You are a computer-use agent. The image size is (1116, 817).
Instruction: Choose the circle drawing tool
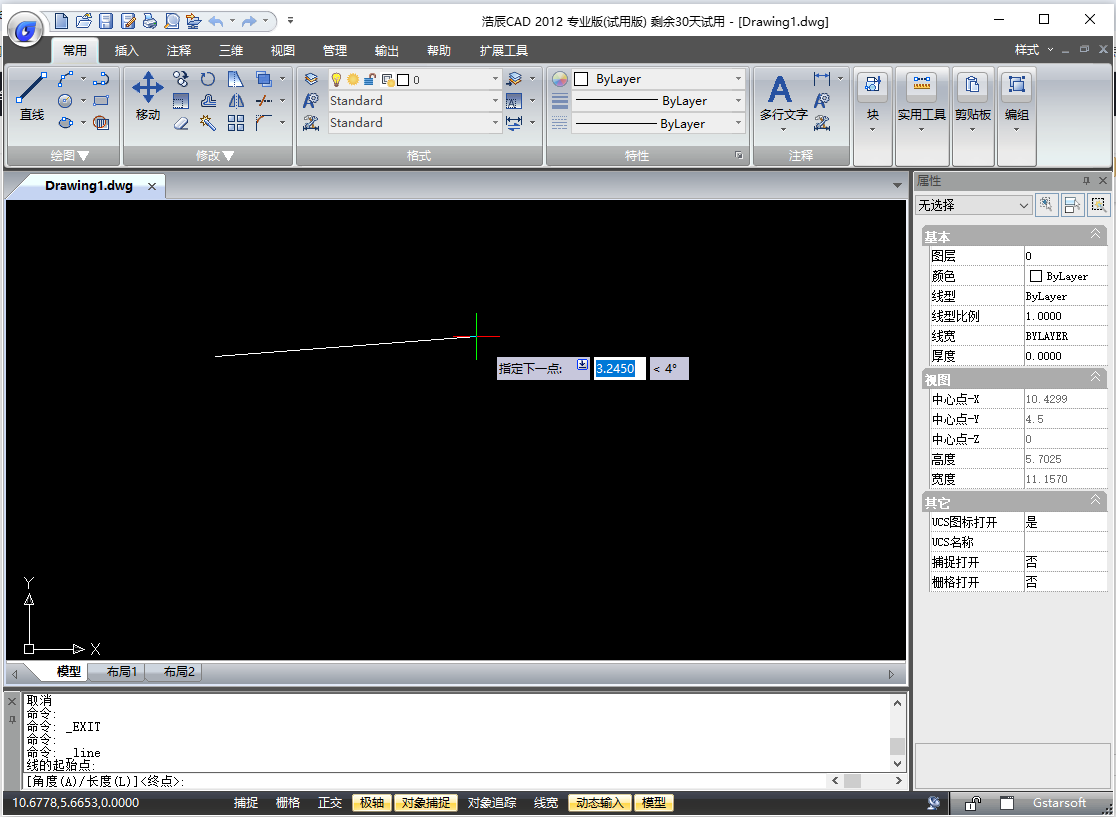coord(65,101)
